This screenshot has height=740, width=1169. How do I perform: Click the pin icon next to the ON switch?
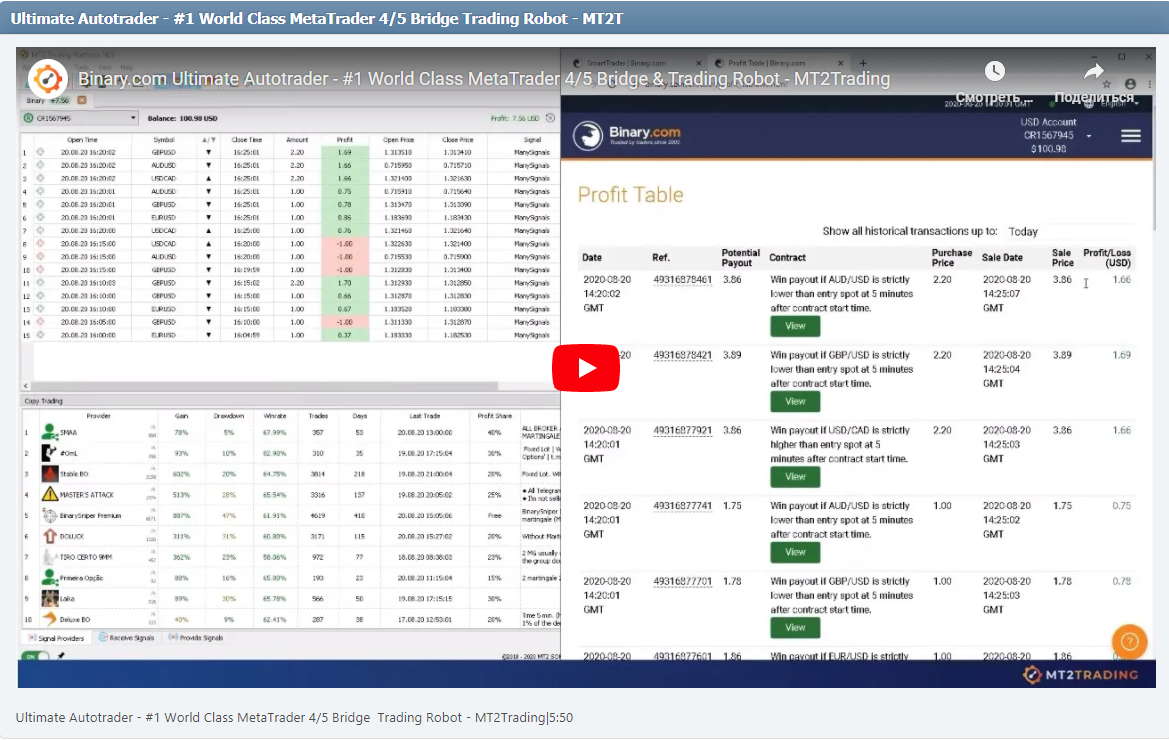[61, 656]
